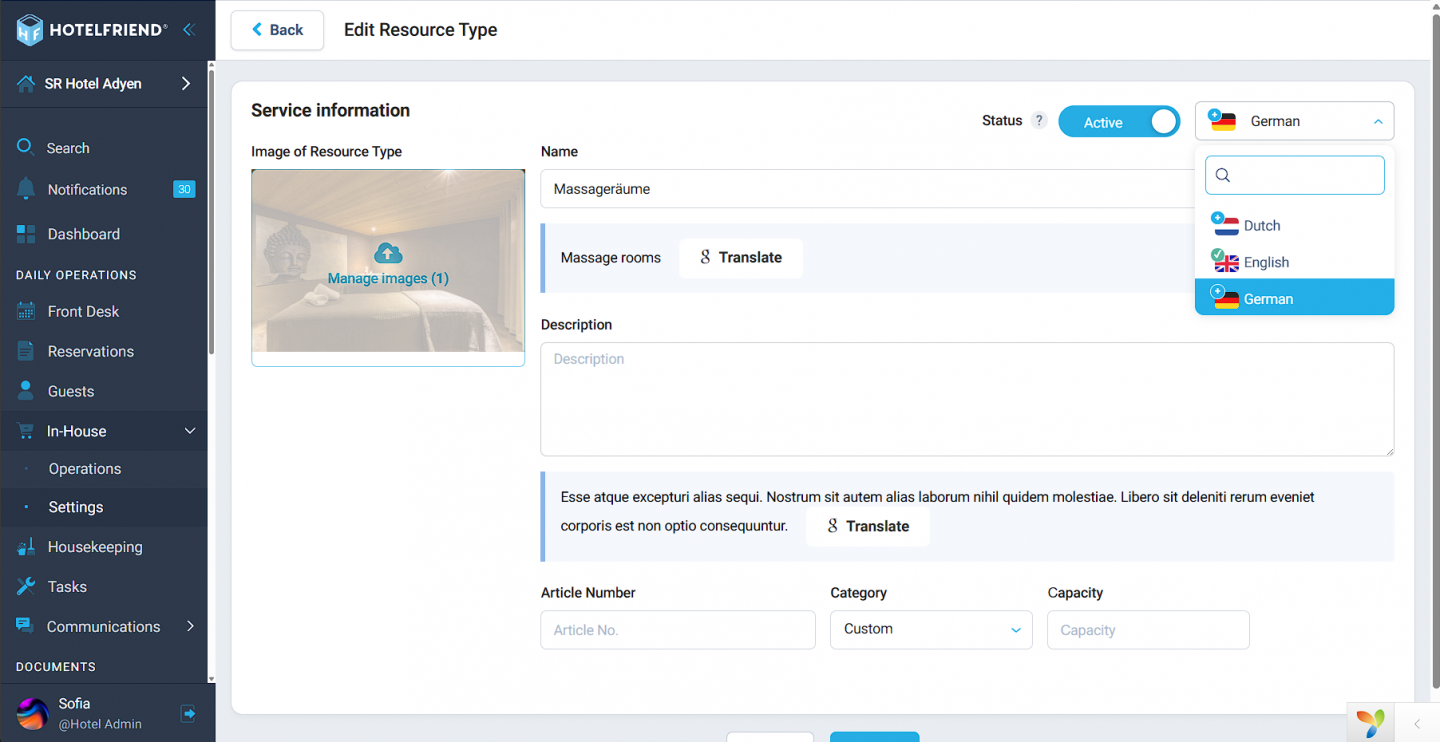The width and height of the screenshot is (1440, 742).
Task: Click the Tasks wrench icon
Action: tap(26, 587)
